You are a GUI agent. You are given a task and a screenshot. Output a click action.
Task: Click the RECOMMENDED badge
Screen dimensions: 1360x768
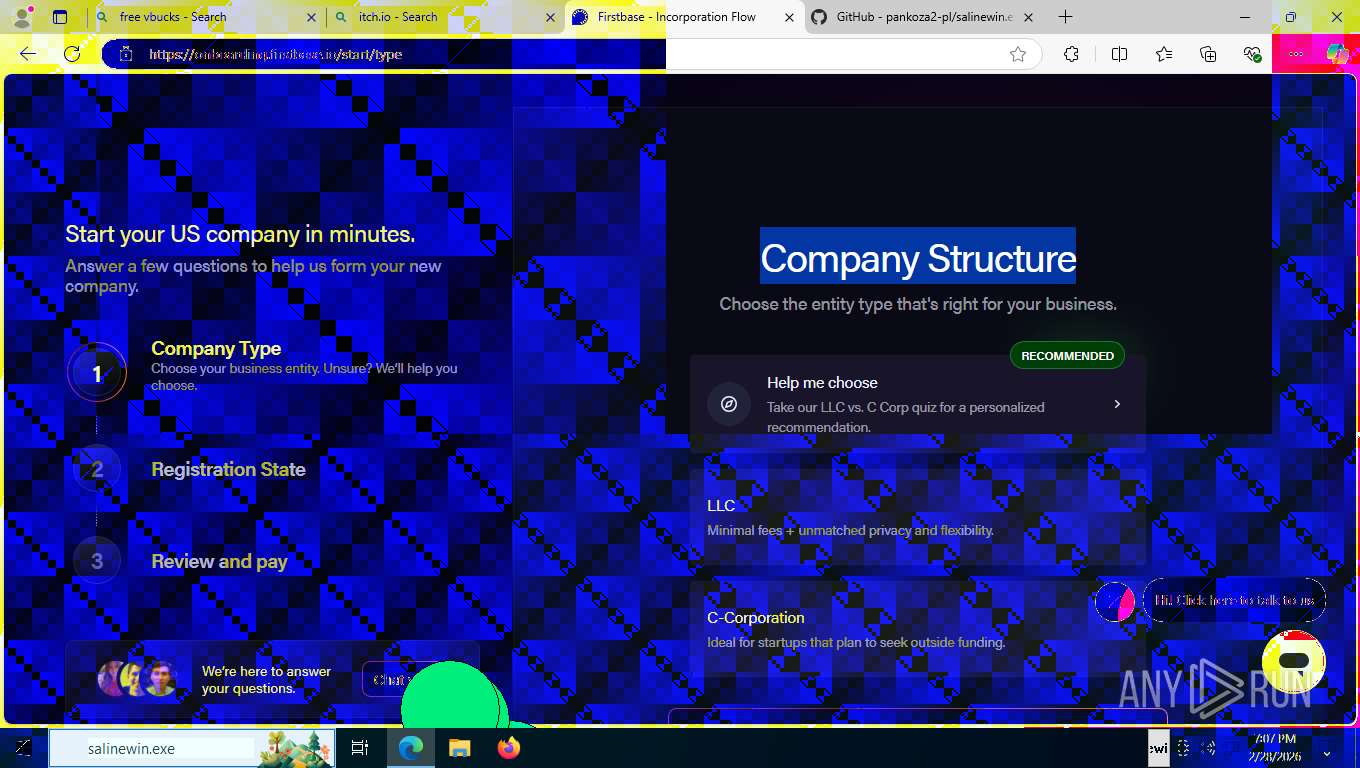coord(1067,356)
